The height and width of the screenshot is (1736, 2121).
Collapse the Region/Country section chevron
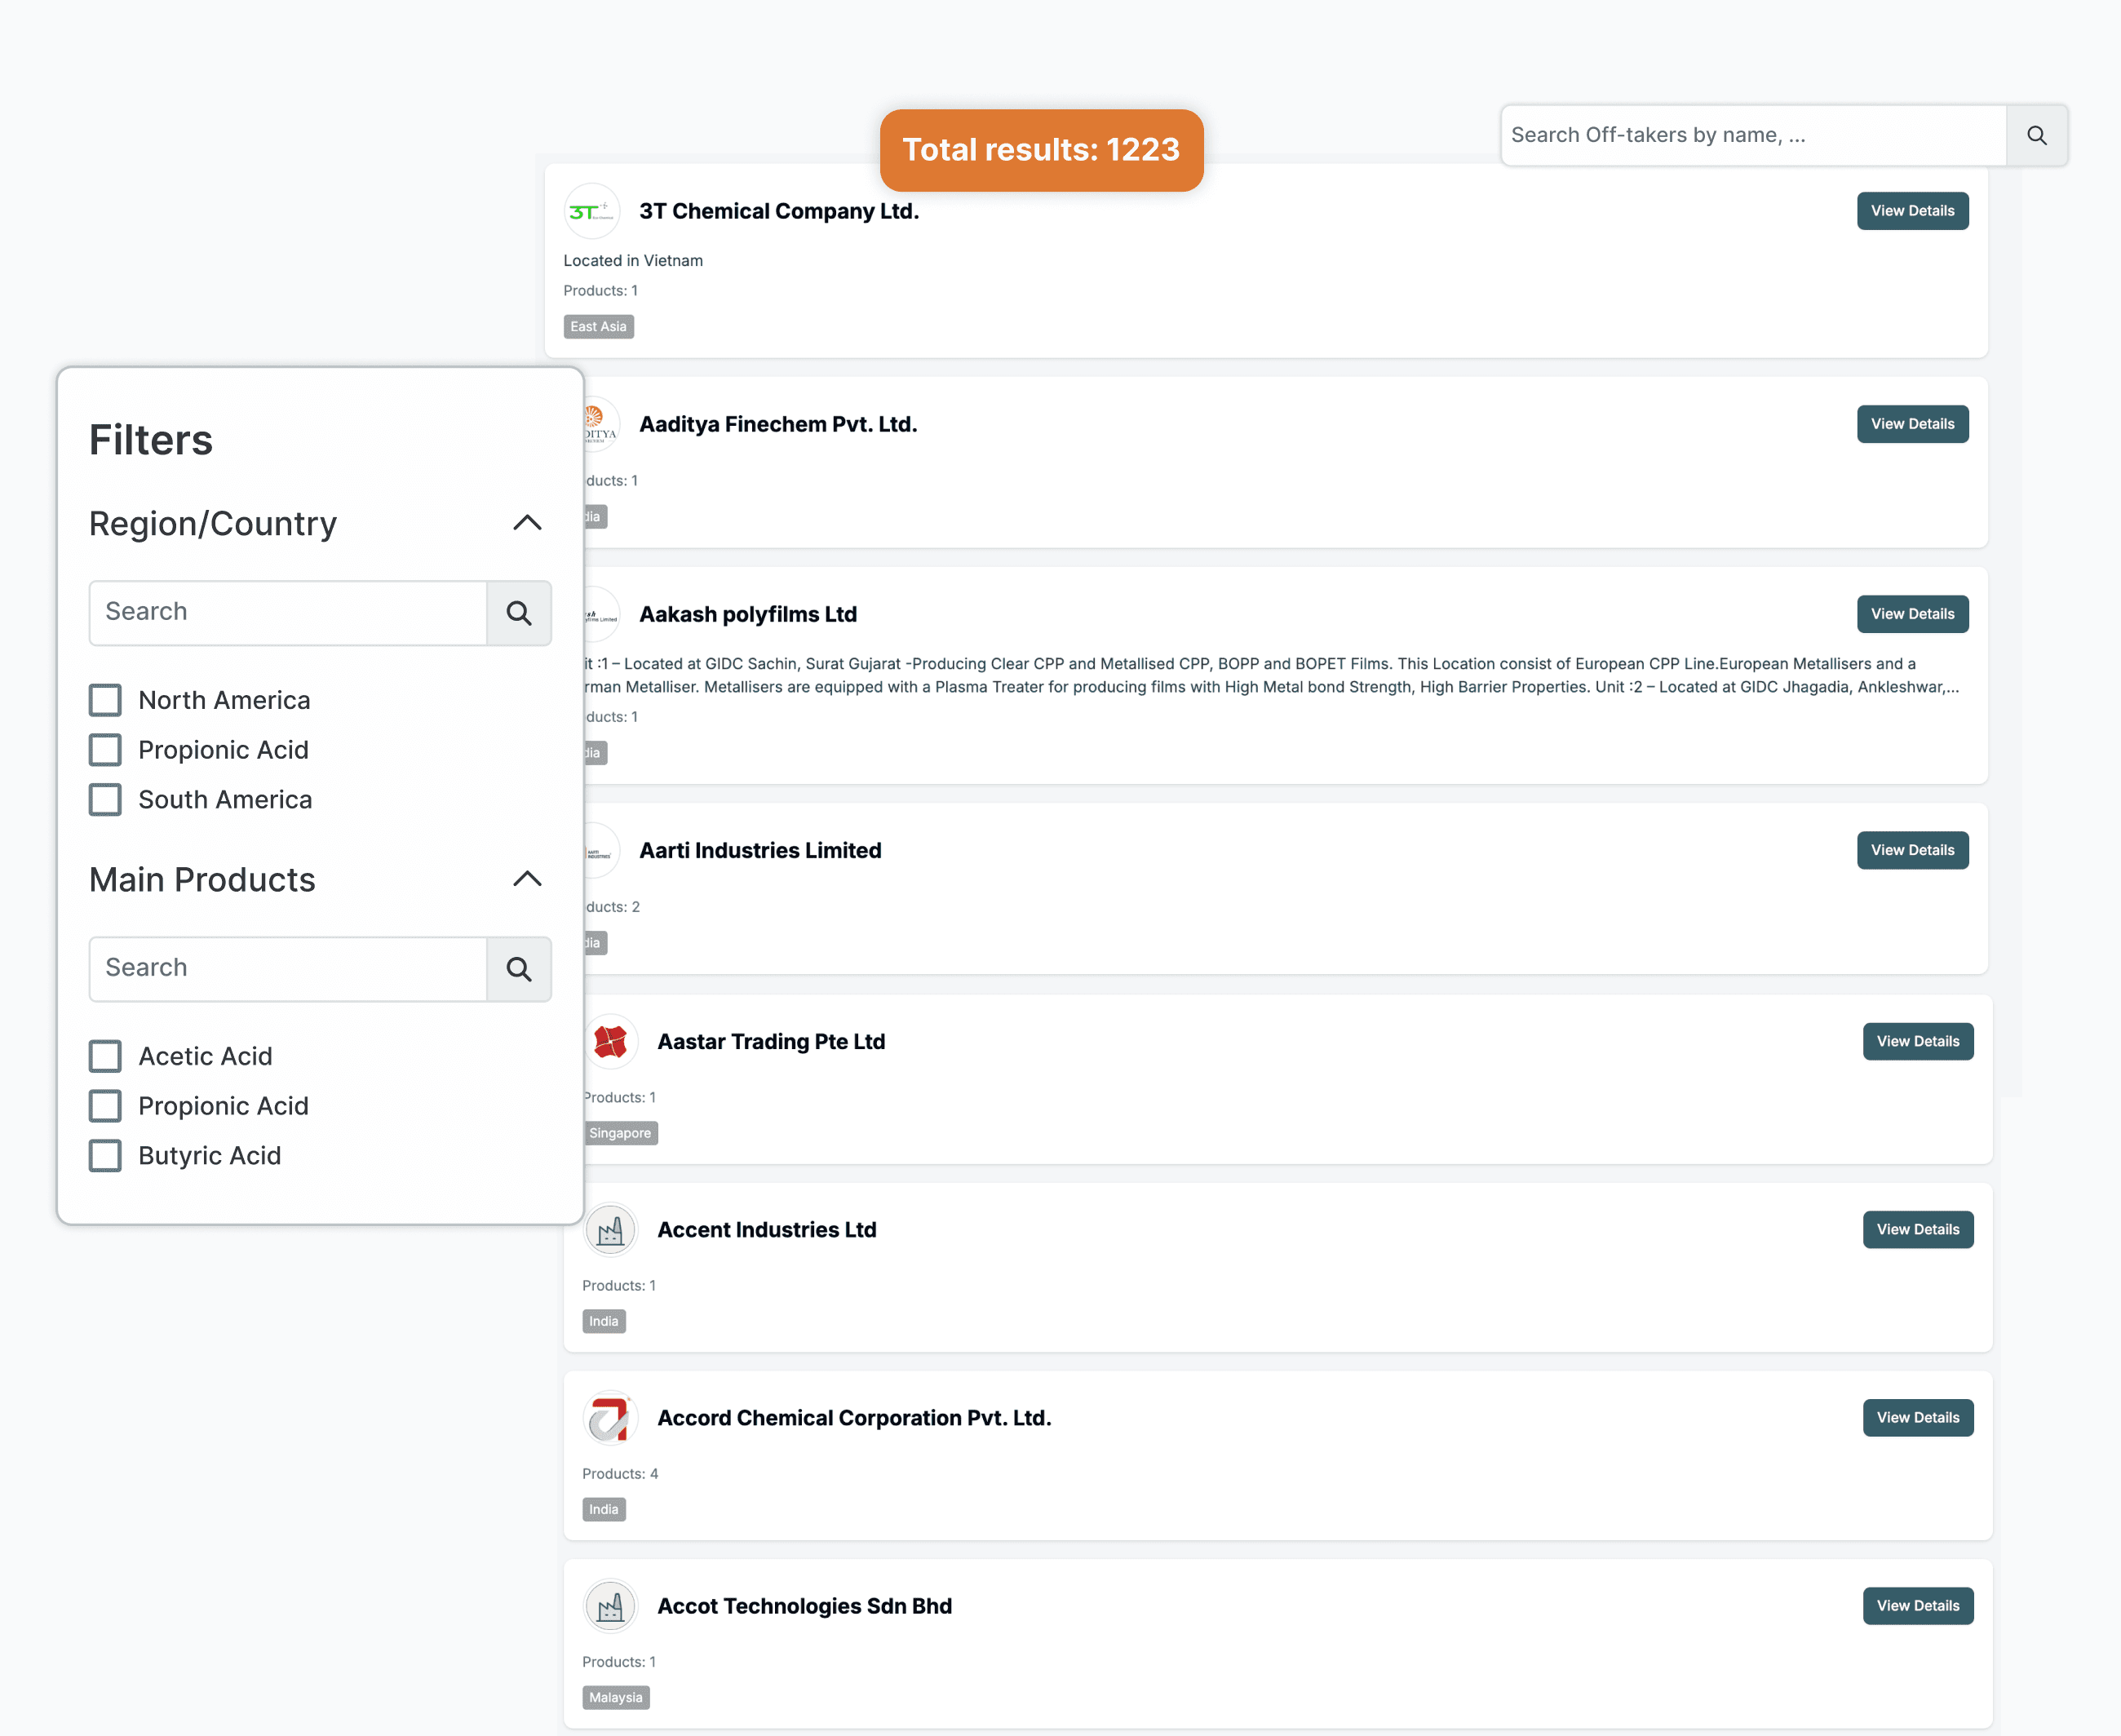point(527,523)
